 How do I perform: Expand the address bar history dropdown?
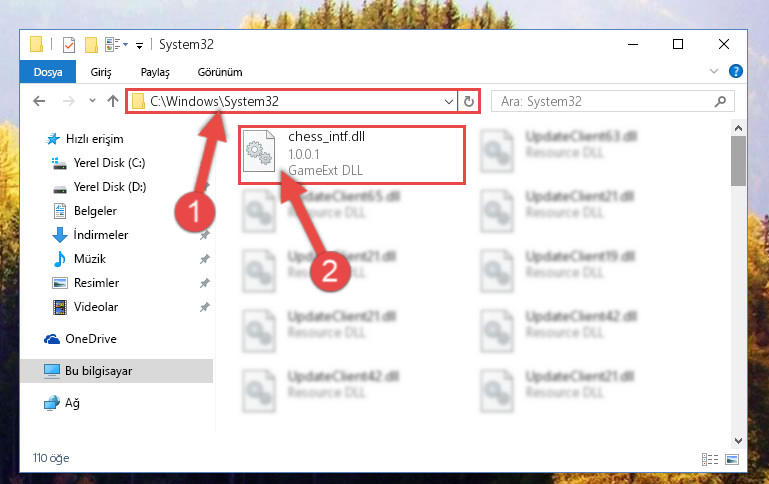click(x=448, y=102)
